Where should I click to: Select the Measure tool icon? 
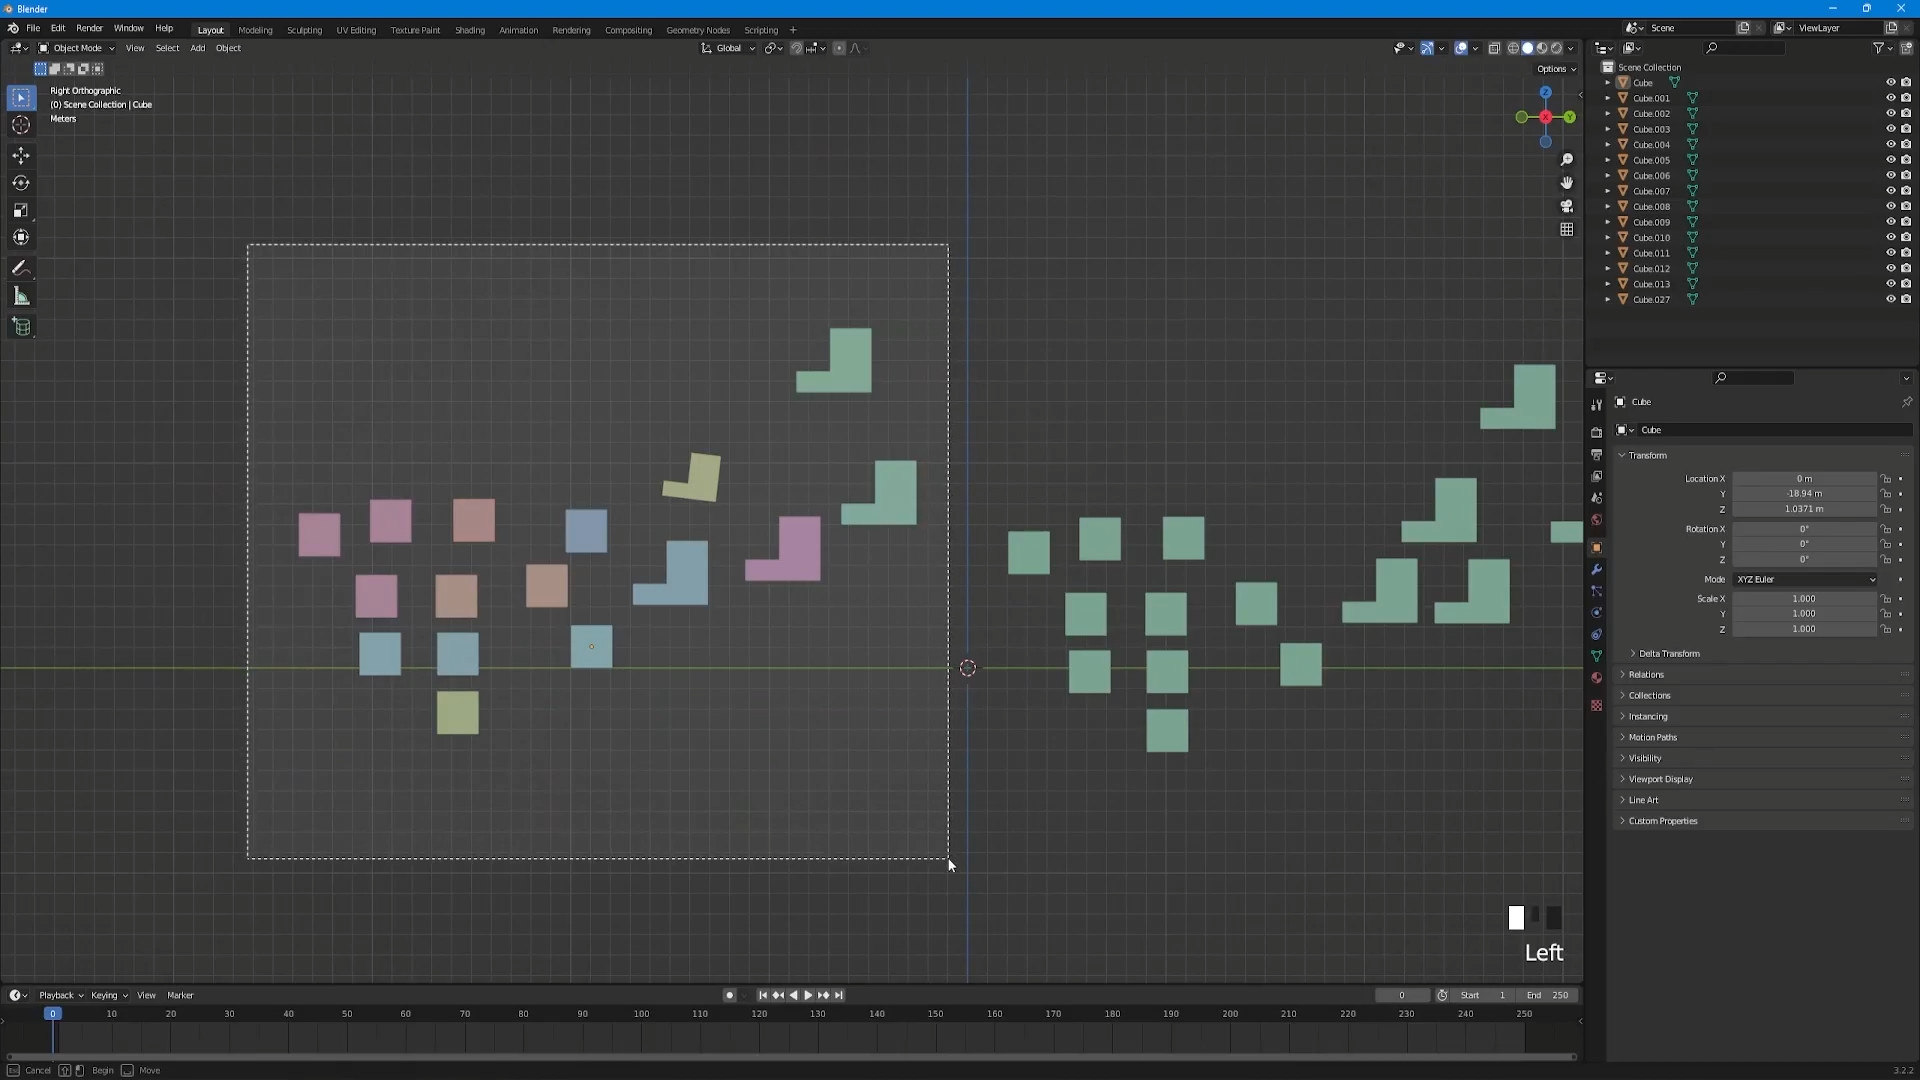click(20, 295)
